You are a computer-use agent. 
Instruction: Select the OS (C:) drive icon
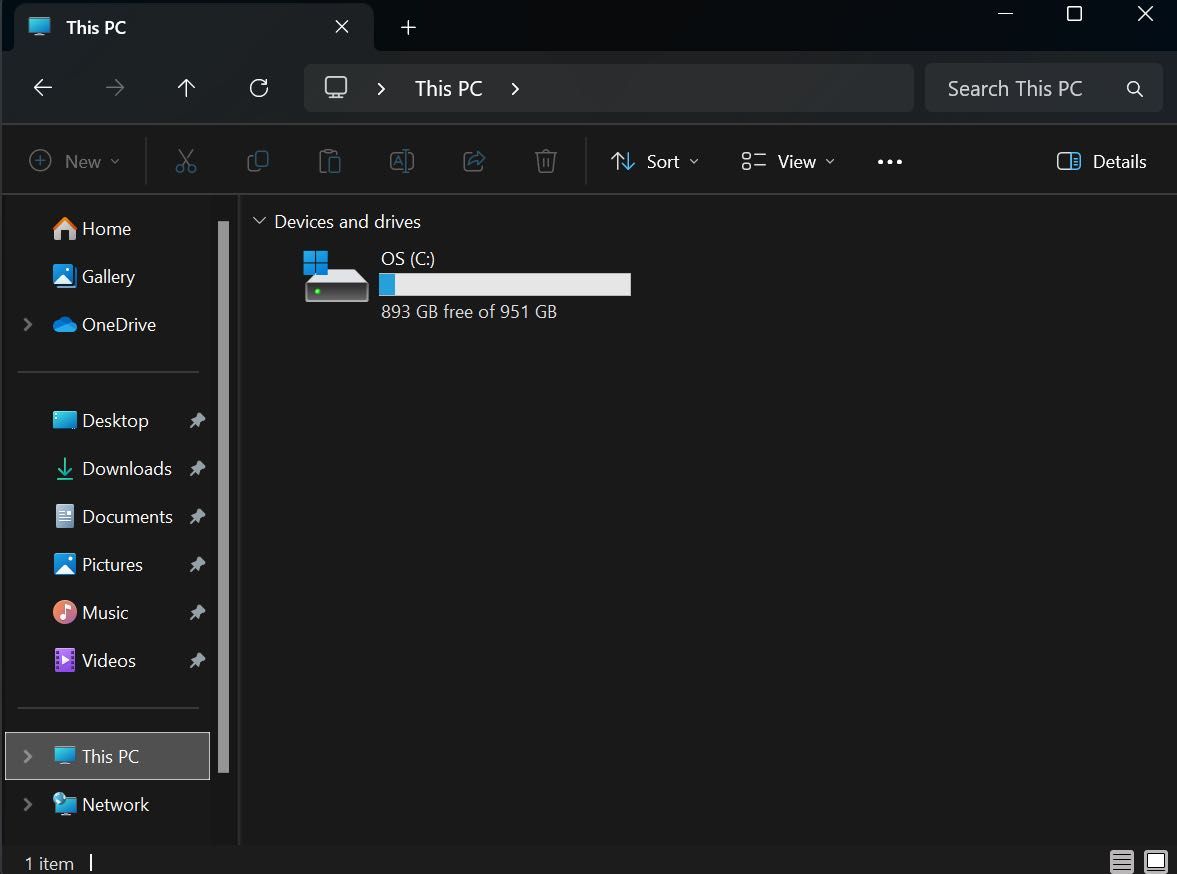click(336, 276)
